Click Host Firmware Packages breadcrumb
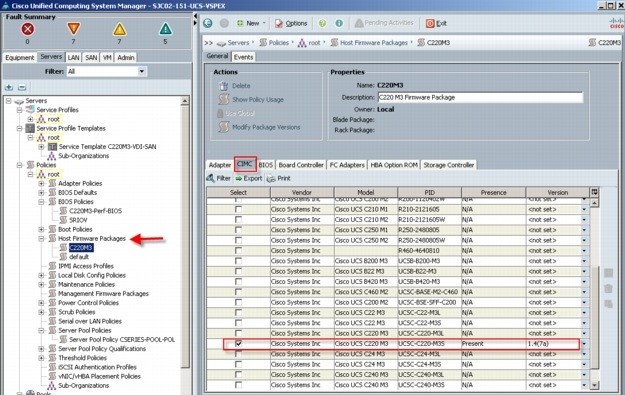Viewport: 625px width, 395px height. [x=373, y=43]
